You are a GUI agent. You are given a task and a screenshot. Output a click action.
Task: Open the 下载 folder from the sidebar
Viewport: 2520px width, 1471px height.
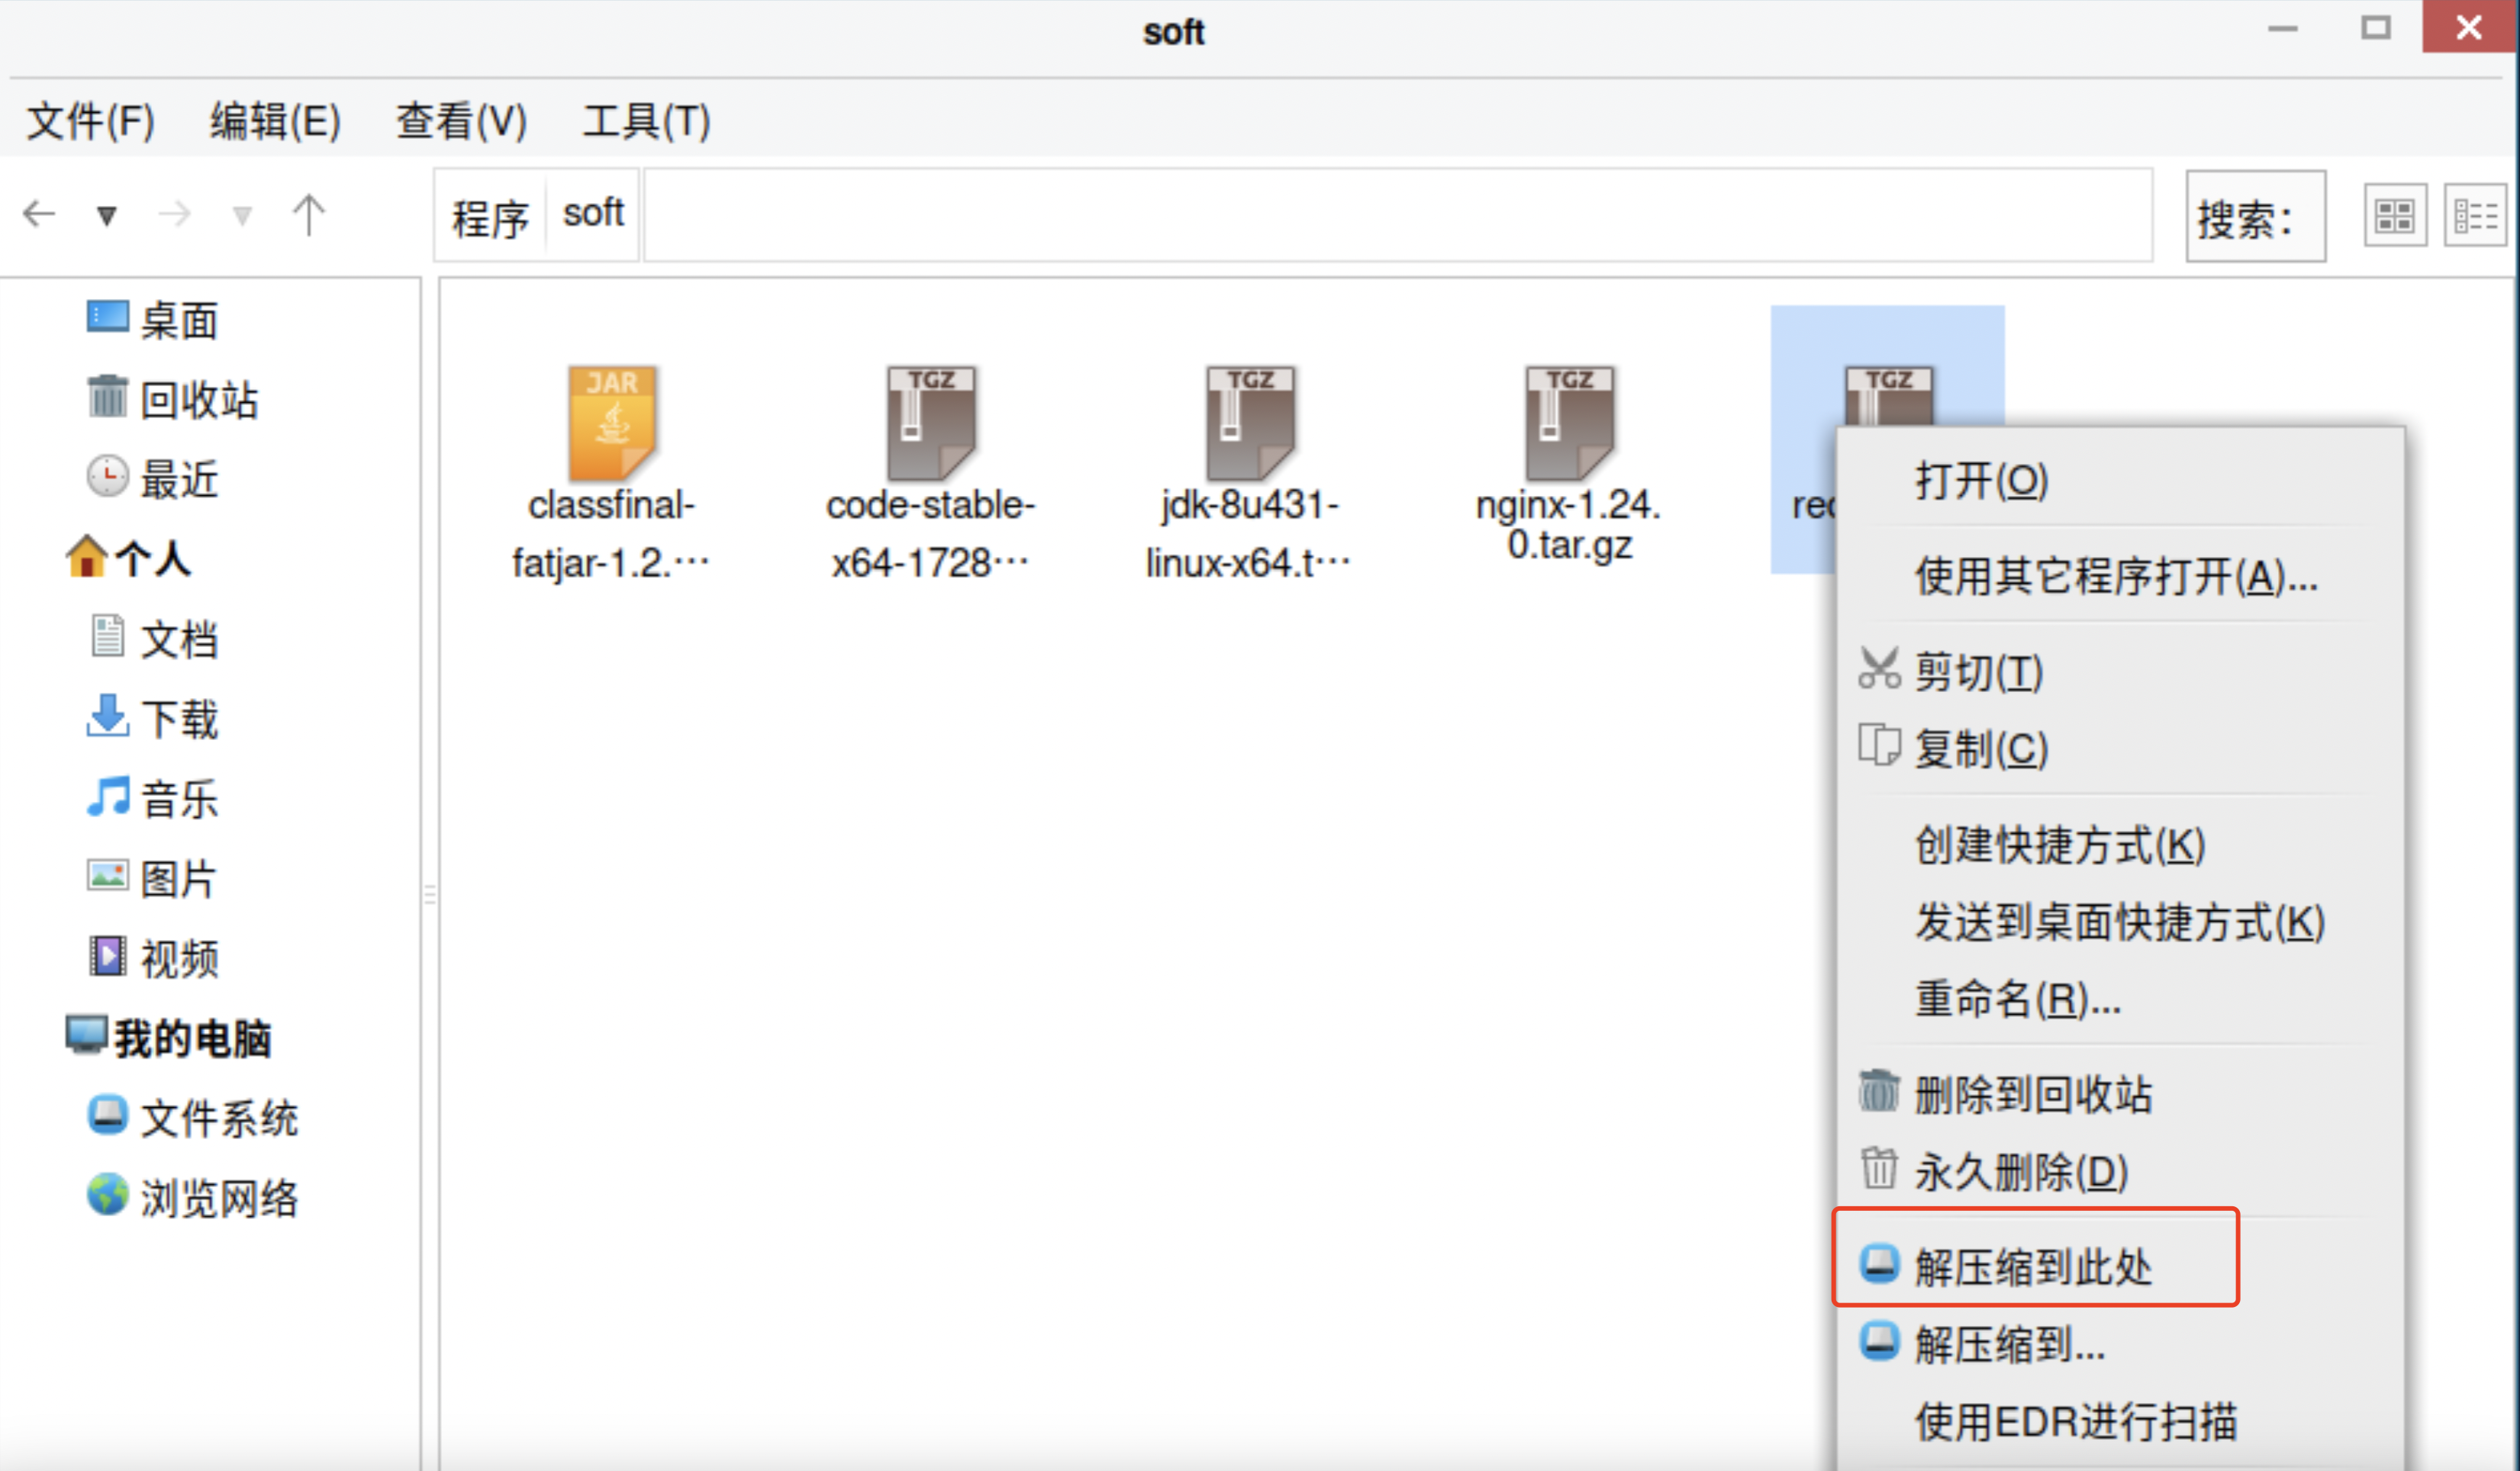pyautogui.click(x=180, y=719)
